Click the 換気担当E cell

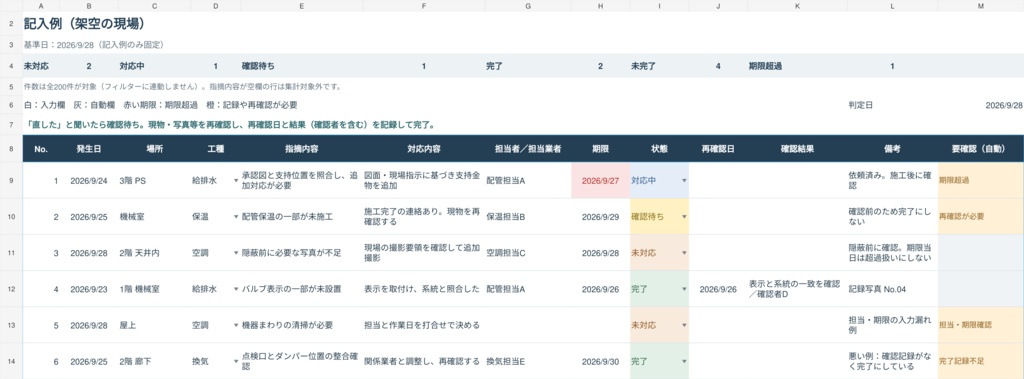point(528,361)
